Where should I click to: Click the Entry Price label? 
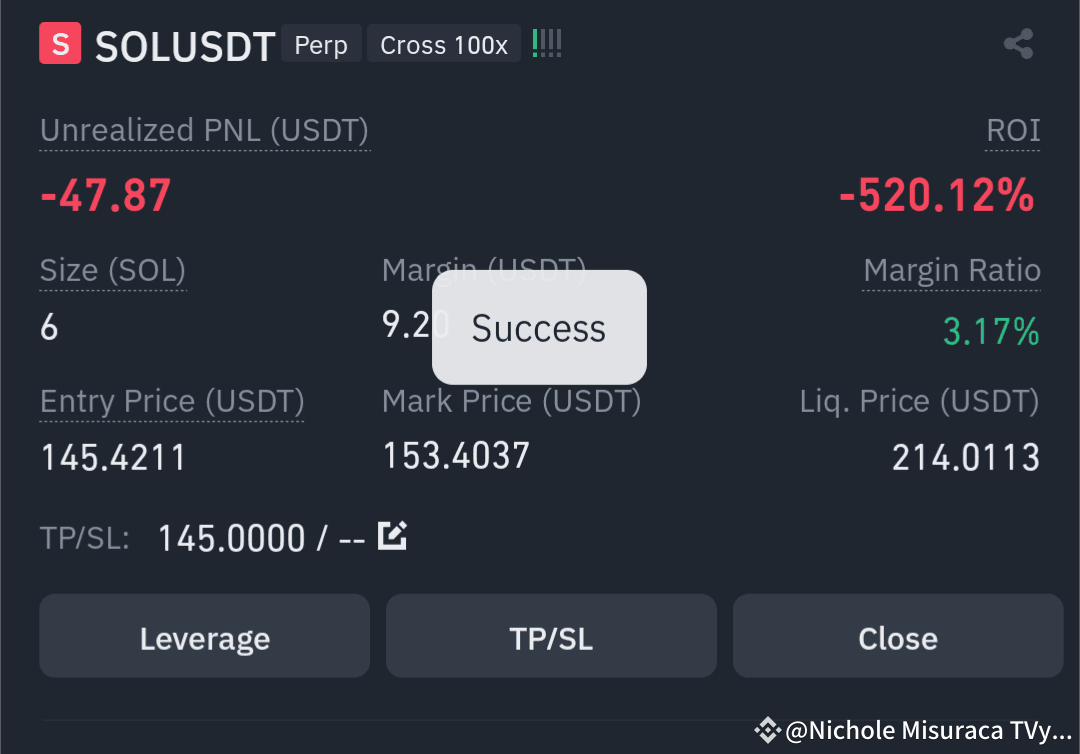pos(171,401)
